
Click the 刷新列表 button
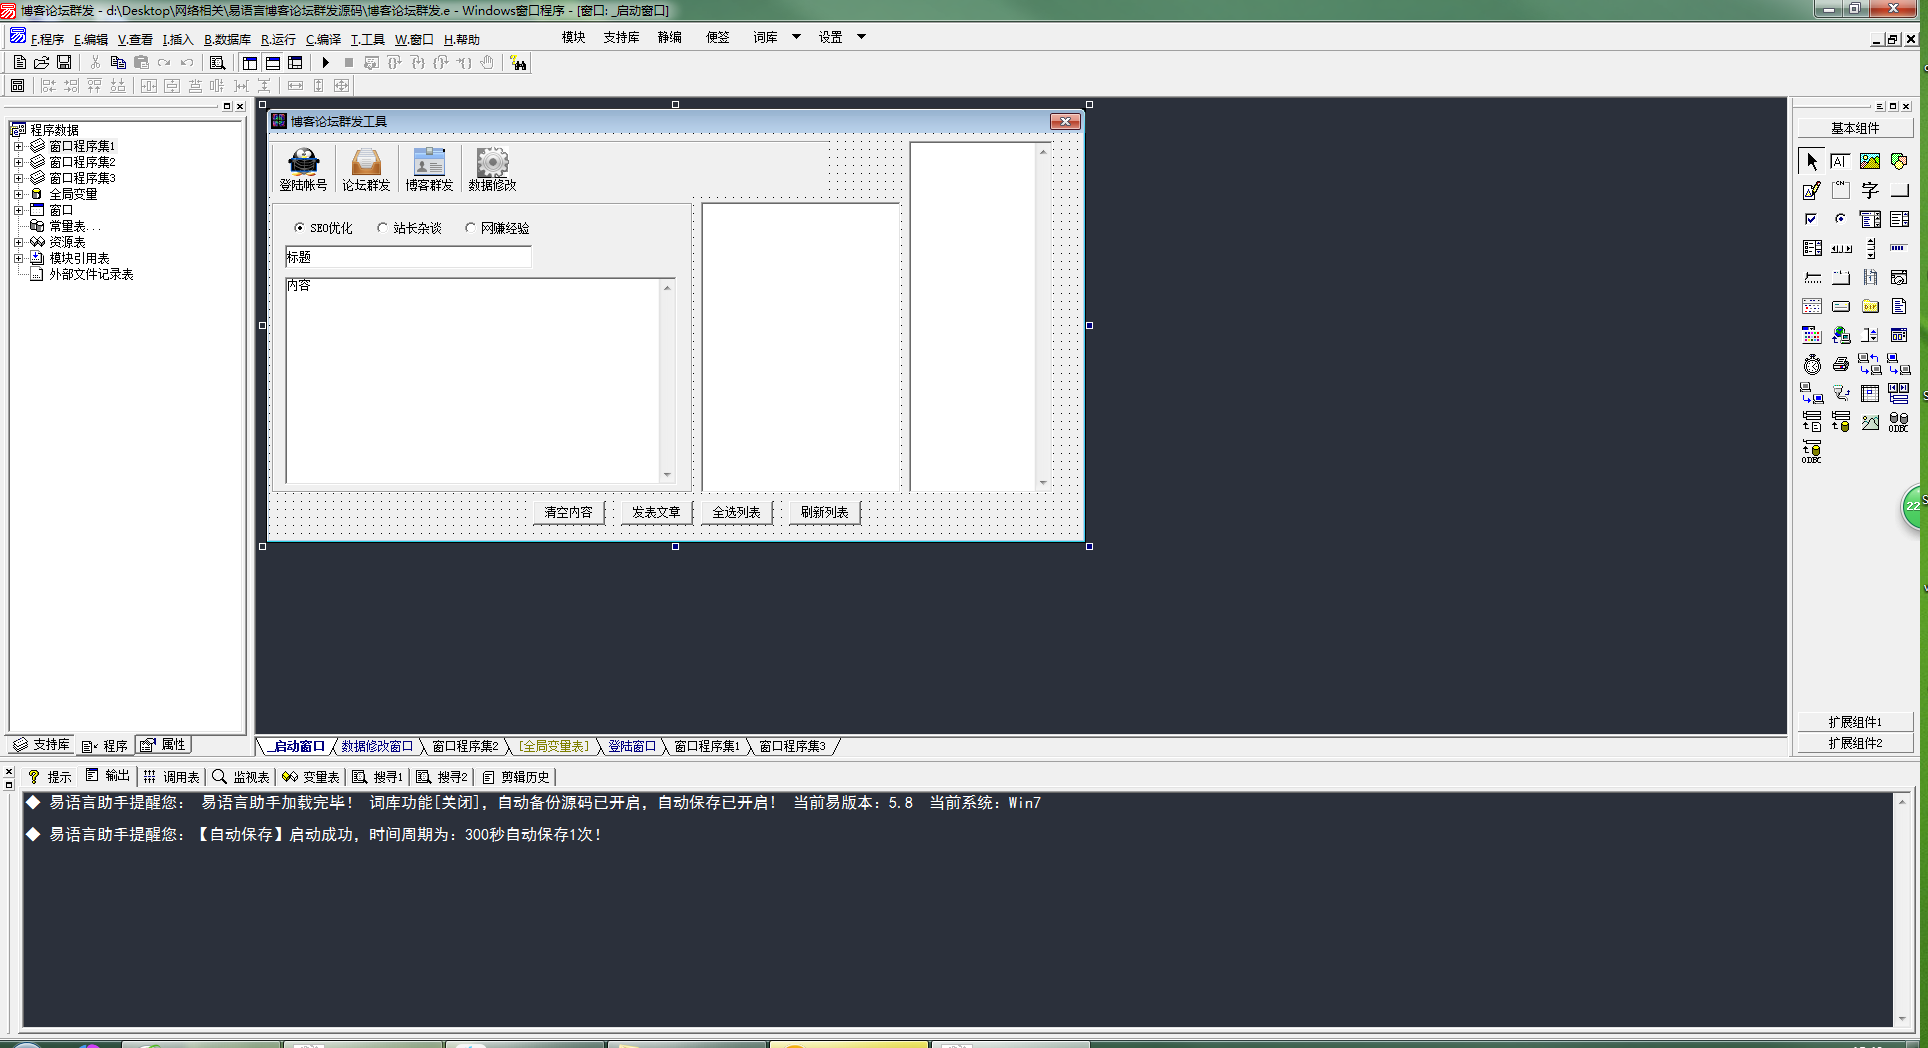[x=824, y=512]
